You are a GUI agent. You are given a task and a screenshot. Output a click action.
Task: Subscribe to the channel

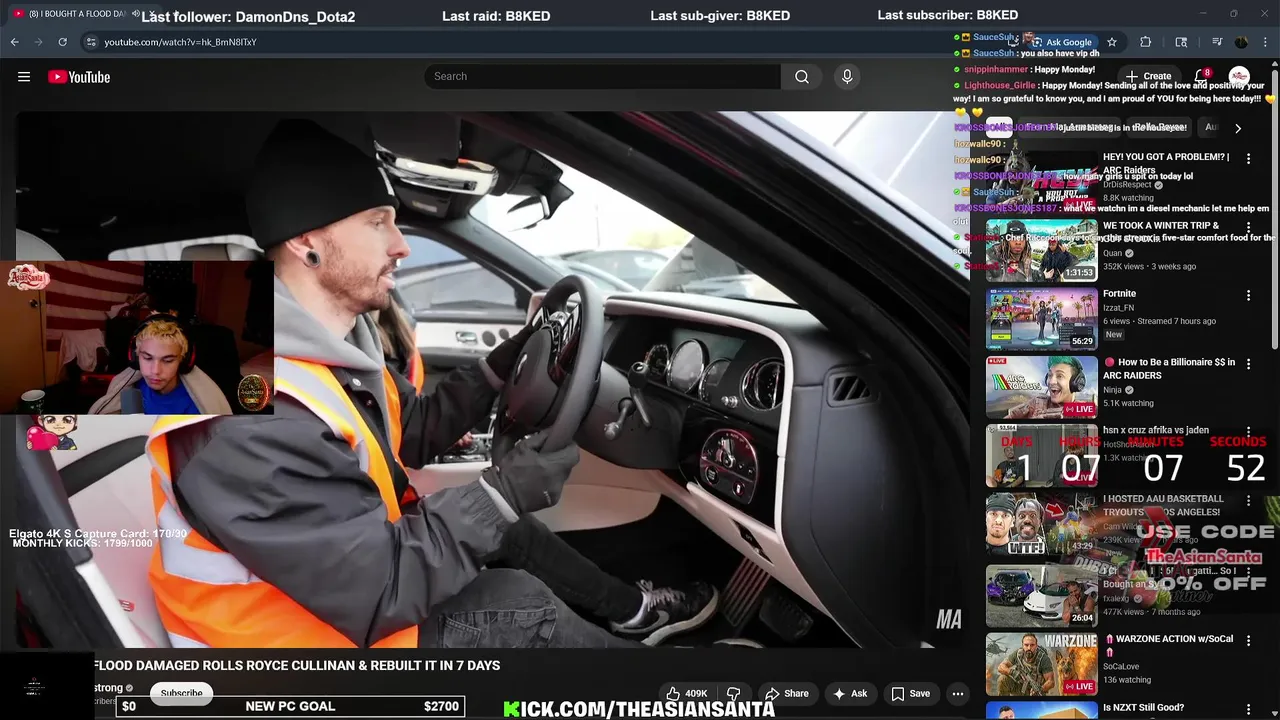(x=182, y=693)
